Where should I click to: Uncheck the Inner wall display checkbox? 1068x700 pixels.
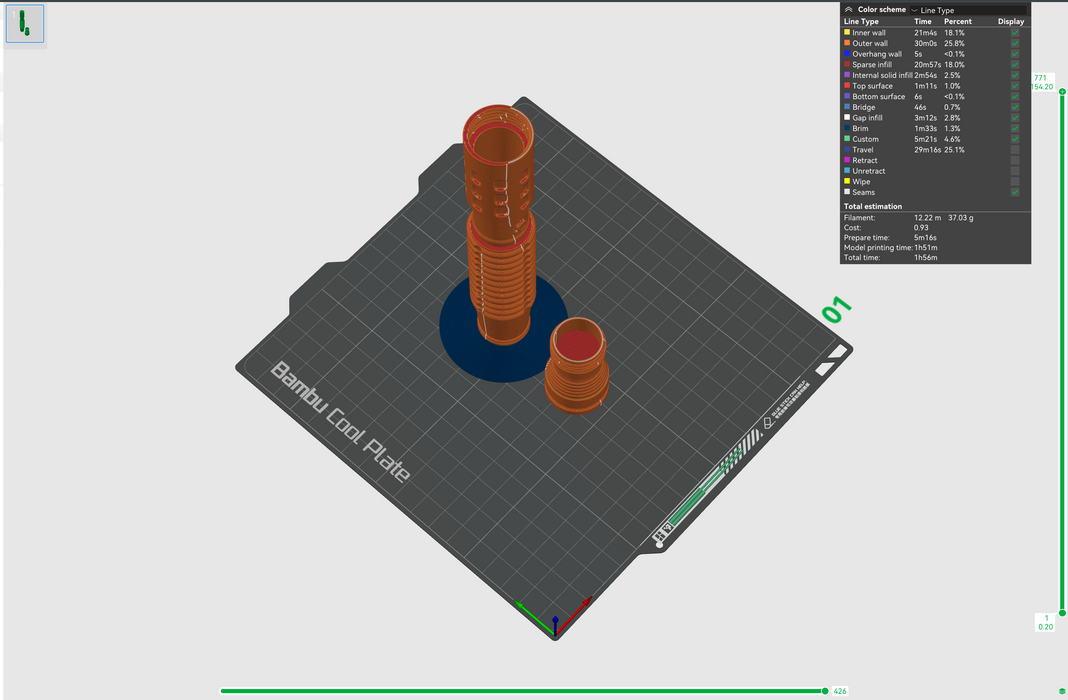pyautogui.click(x=1015, y=33)
